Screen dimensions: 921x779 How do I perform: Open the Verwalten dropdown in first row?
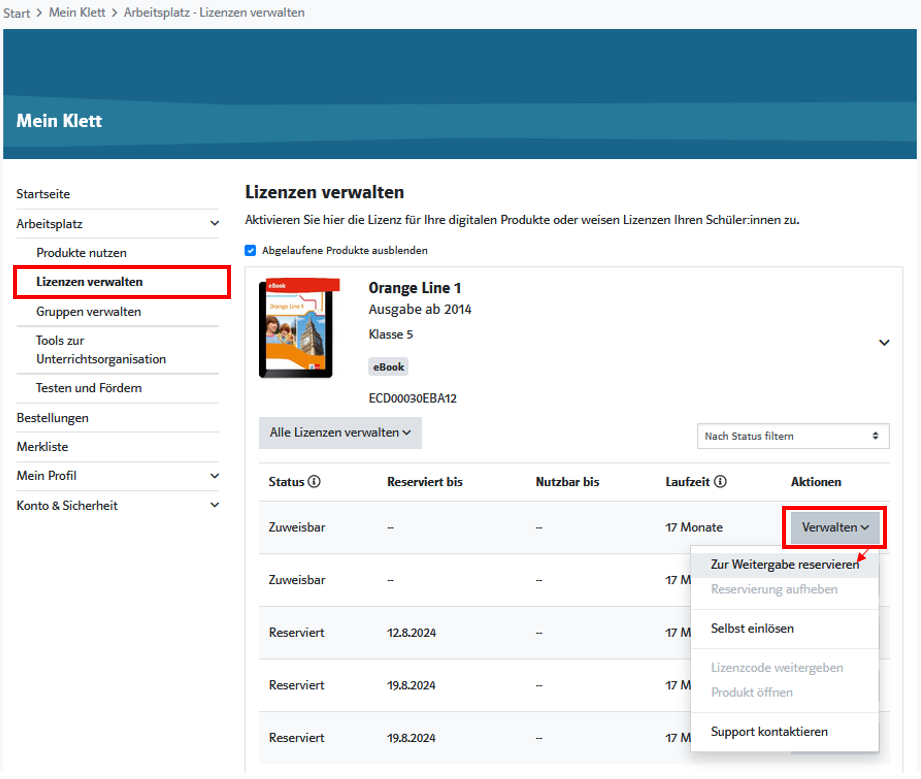(x=835, y=528)
